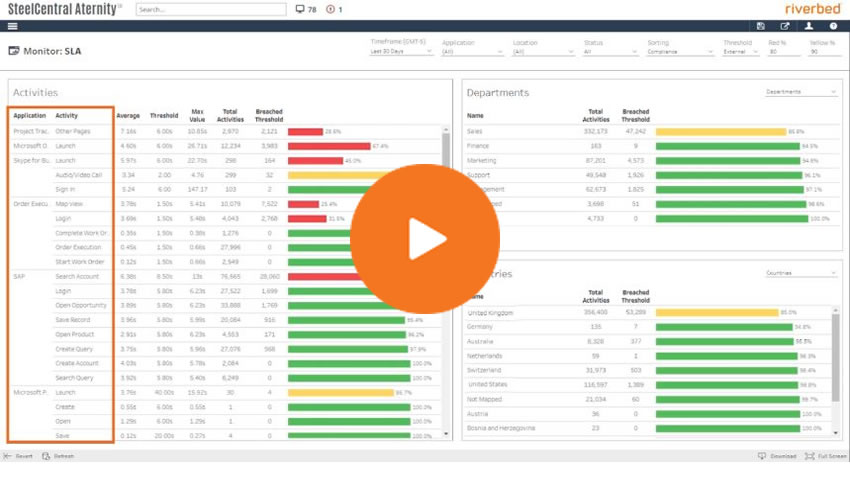Image resolution: width=850 pixels, height=478 pixels.
Task: Click the Red % input field
Action: (784, 51)
